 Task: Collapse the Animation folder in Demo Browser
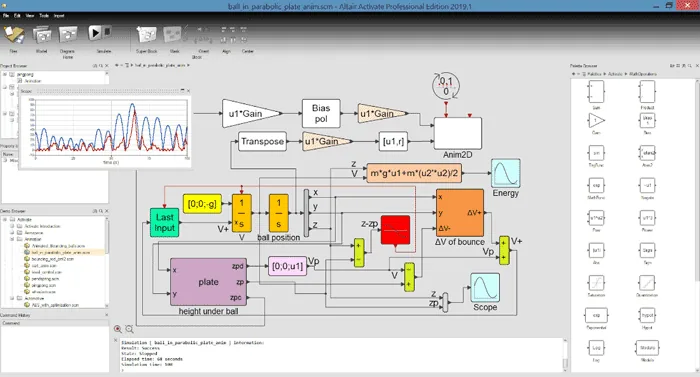point(12,239)
